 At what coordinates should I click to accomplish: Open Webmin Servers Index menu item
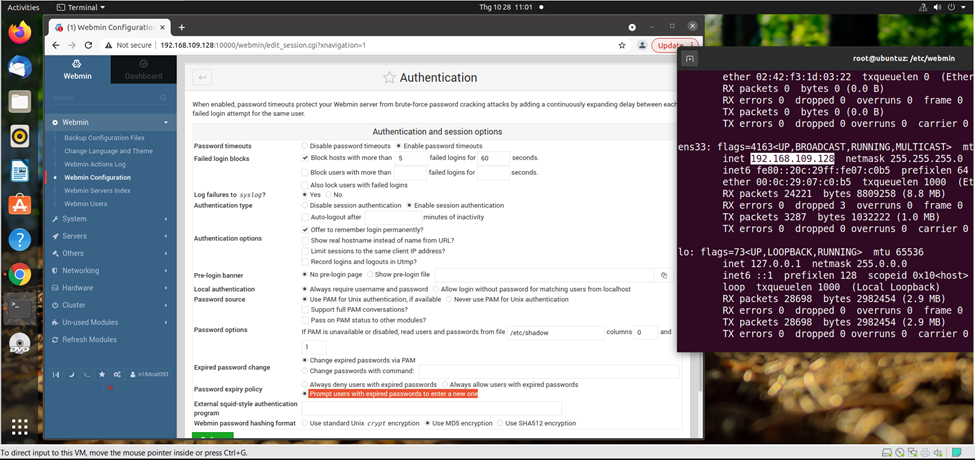pos(97,191)
